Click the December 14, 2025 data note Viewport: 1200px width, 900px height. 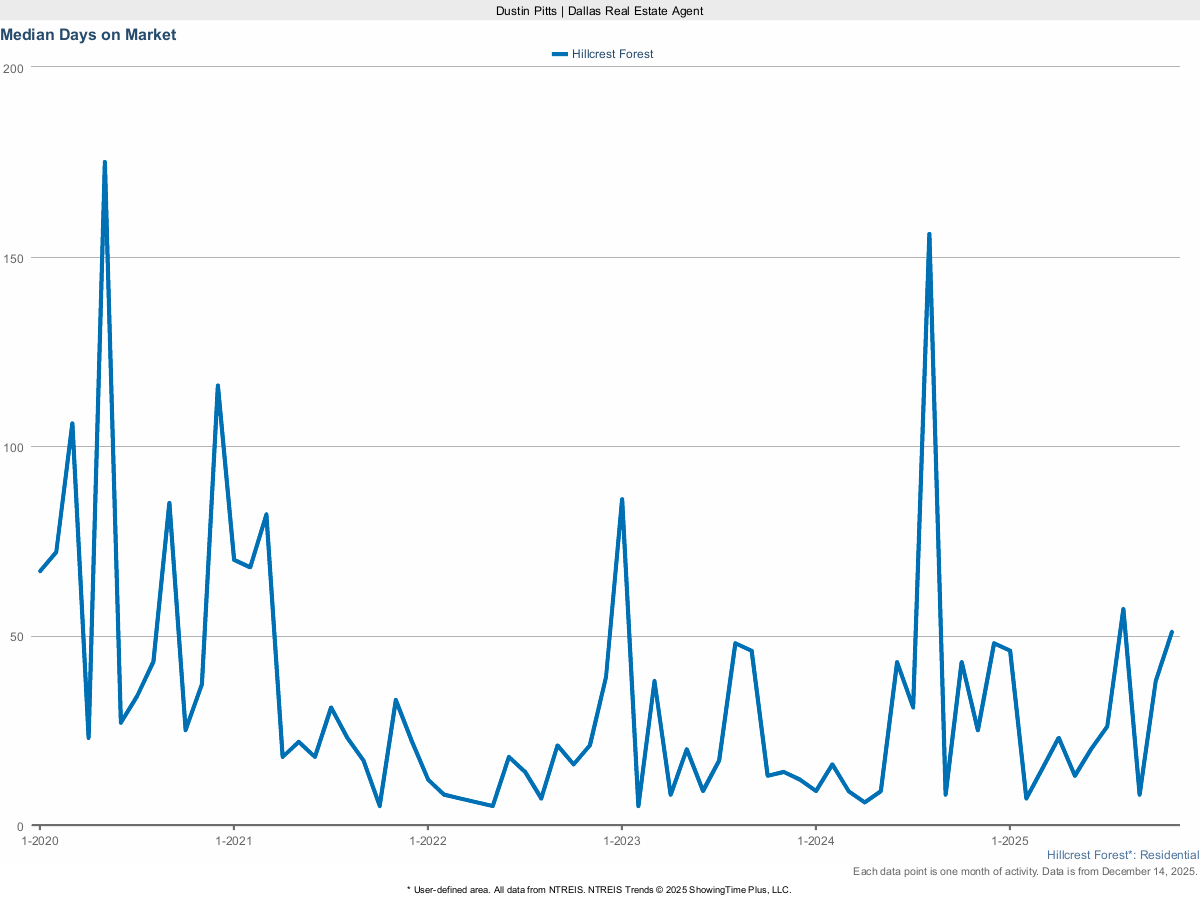[x=1024, y=871]
